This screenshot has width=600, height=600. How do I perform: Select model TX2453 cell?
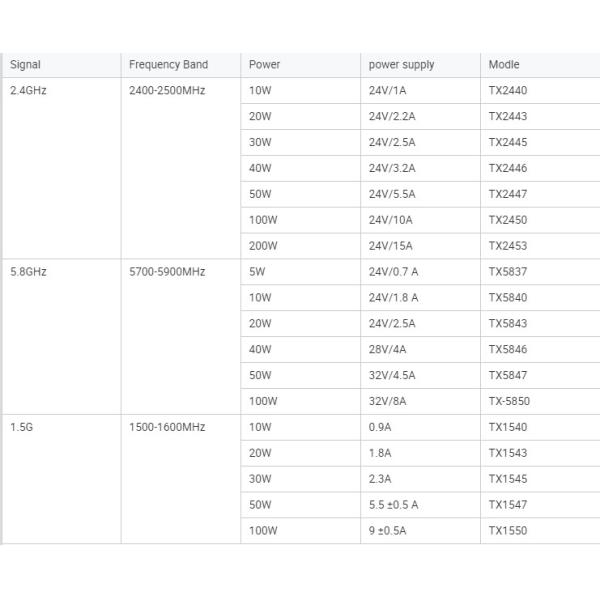pos(507,246)
